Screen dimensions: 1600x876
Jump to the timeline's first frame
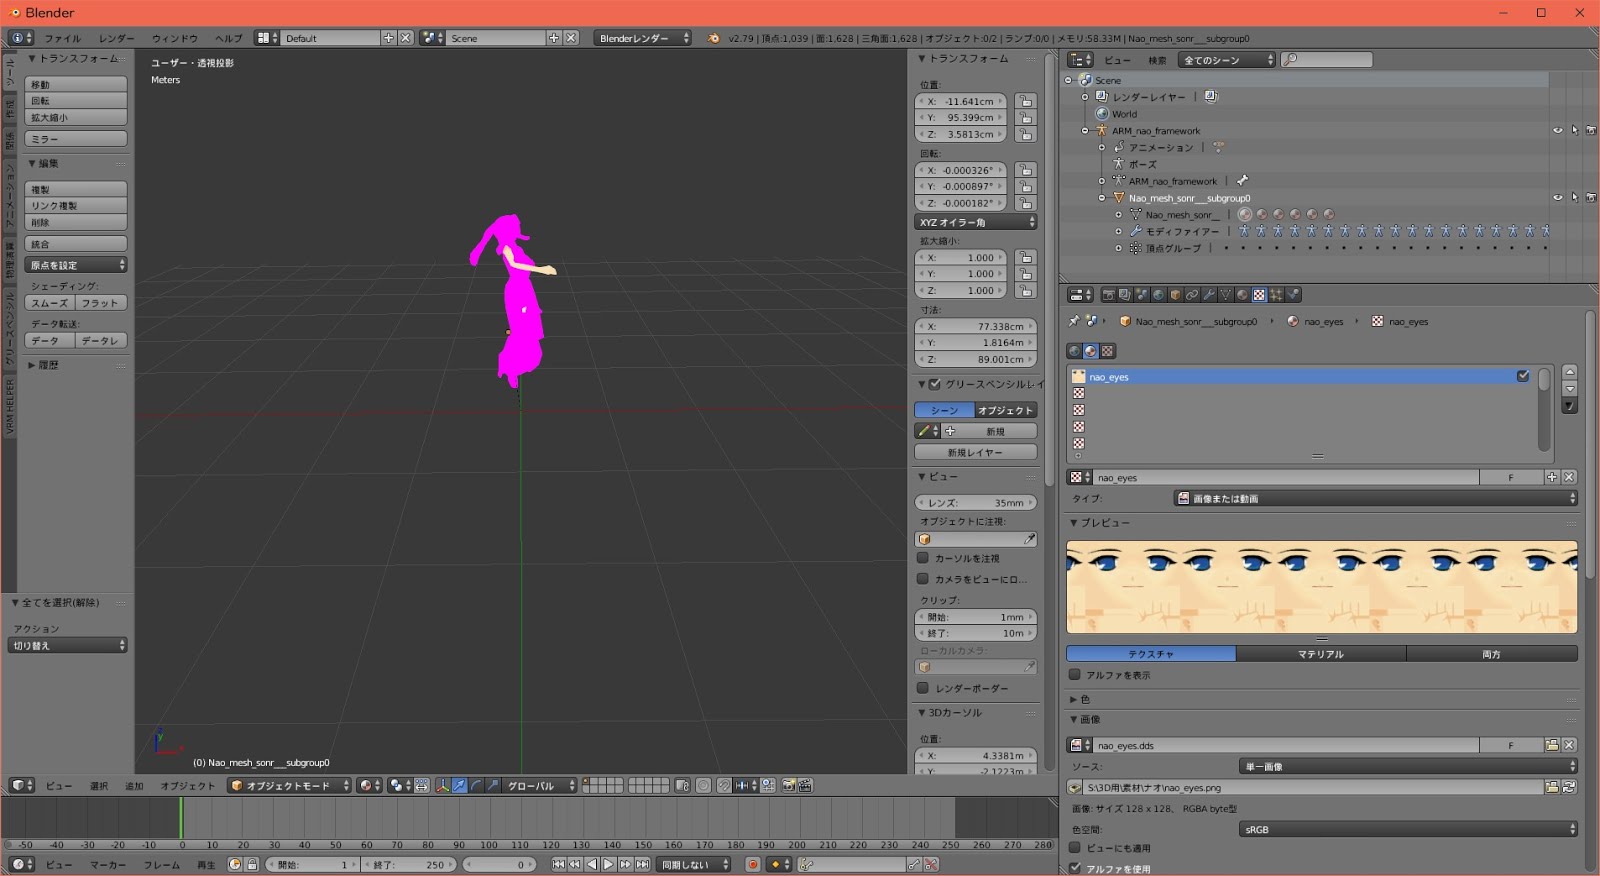pos(558,865)
